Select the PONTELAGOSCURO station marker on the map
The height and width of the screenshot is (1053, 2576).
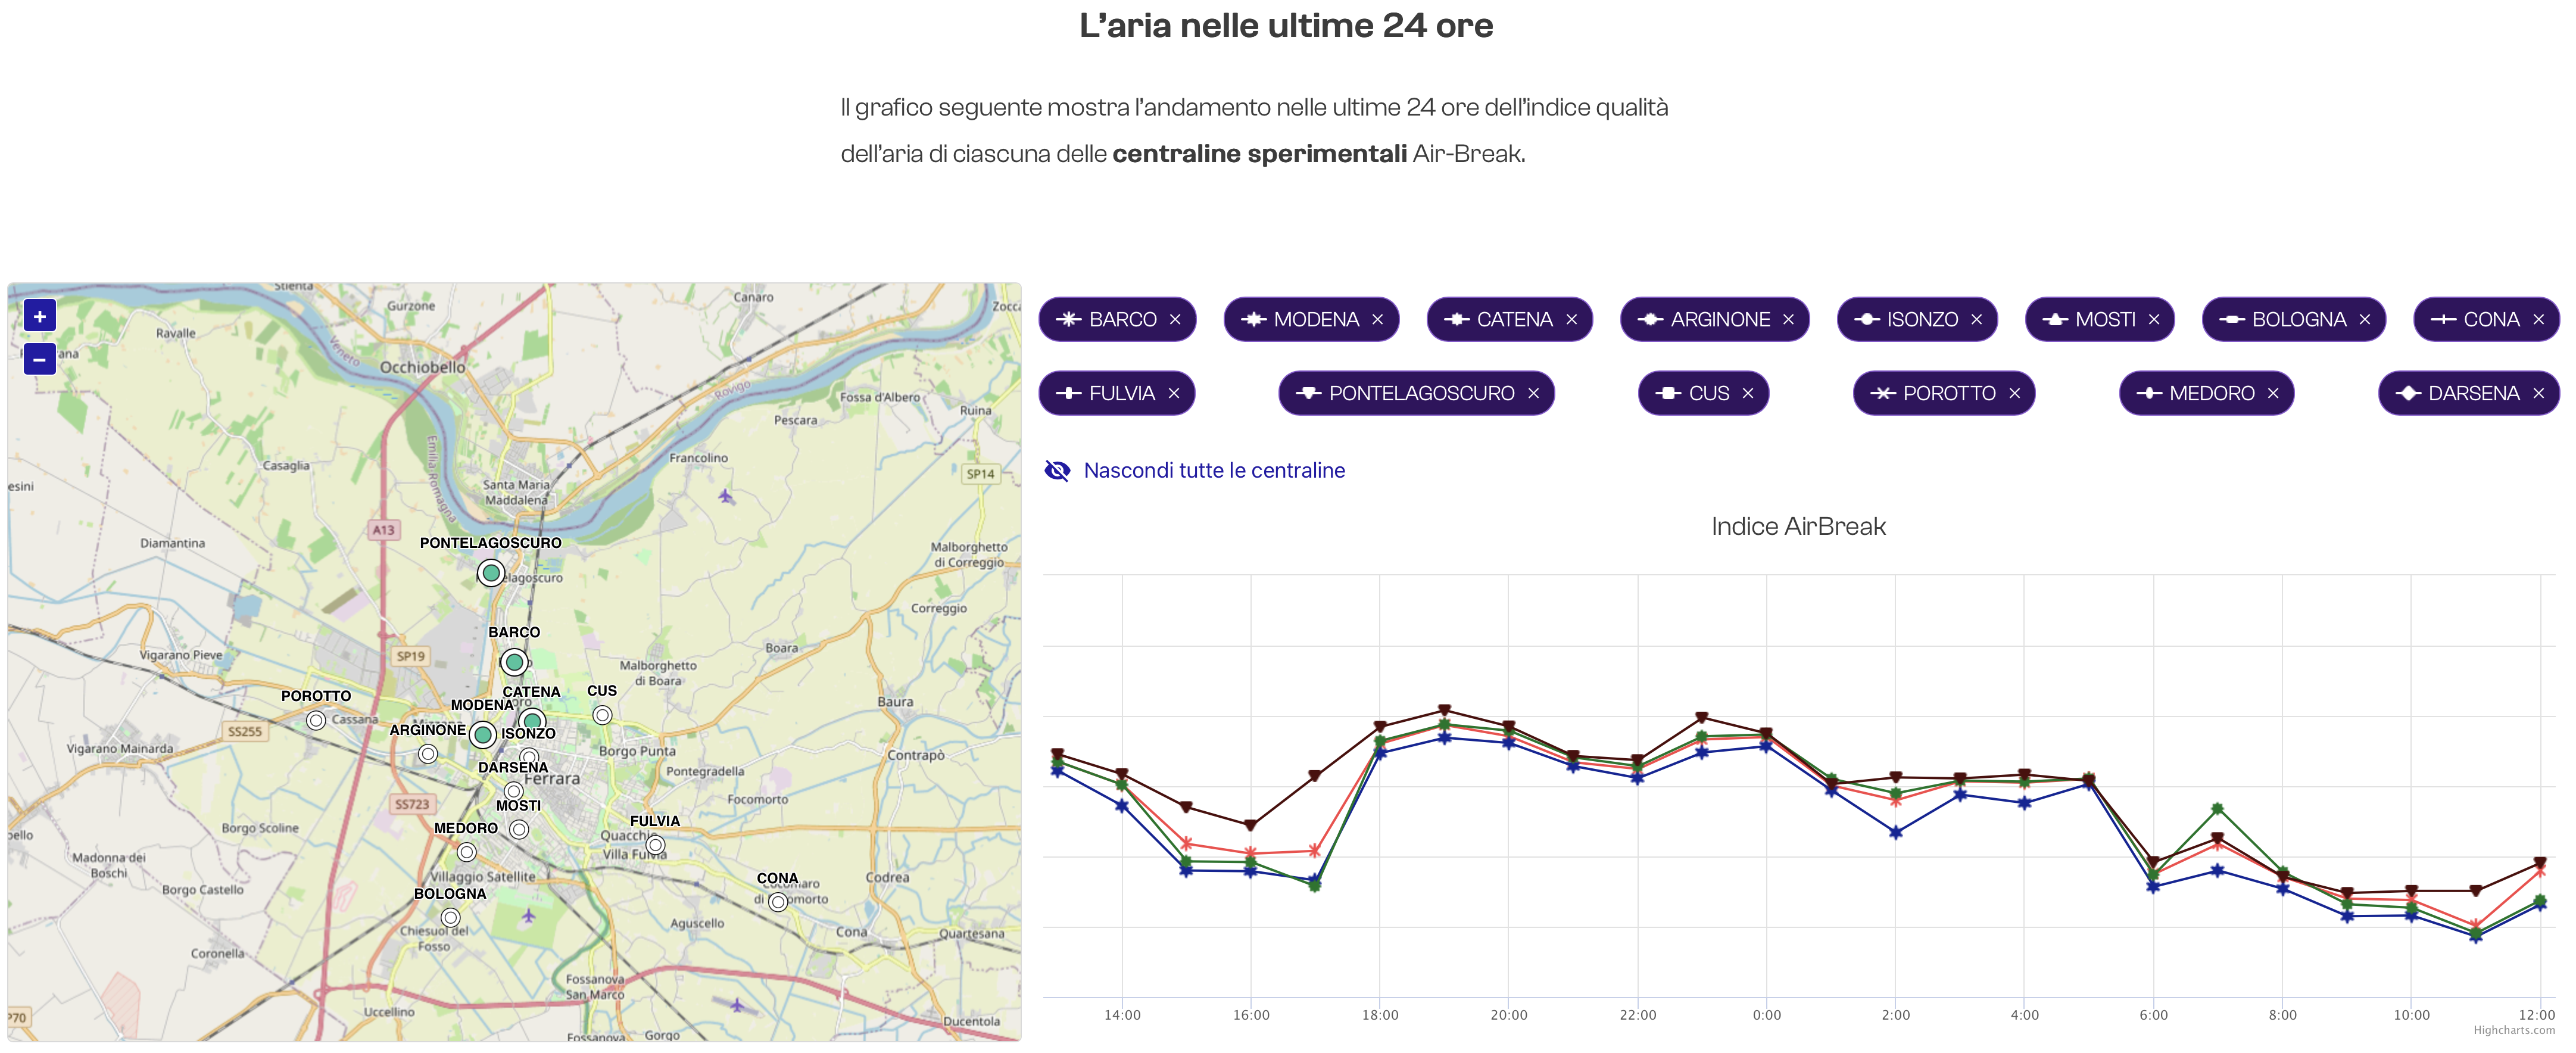click(x=490, y=573)
